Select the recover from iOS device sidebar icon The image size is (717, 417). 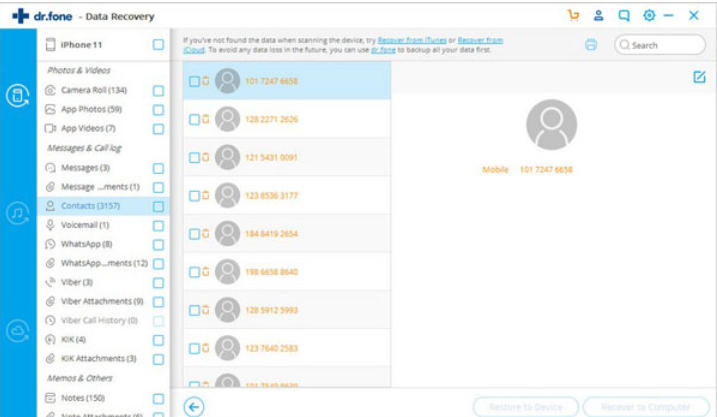[x=17, y=96]
